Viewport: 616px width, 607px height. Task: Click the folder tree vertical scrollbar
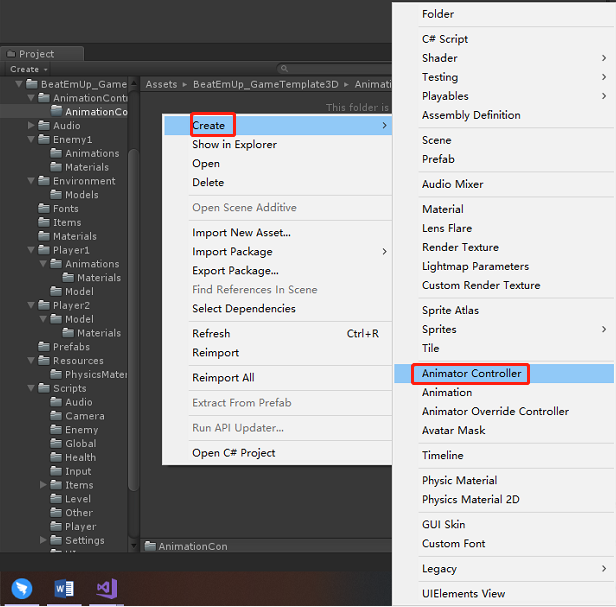pyautogui.click(x=134, y=319)
